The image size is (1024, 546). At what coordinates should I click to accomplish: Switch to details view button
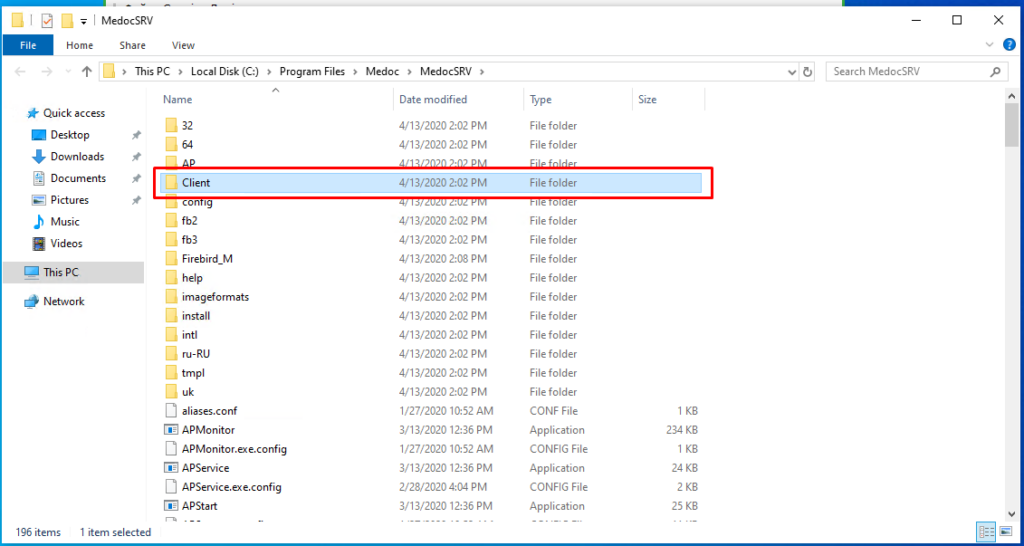(985, 532)
